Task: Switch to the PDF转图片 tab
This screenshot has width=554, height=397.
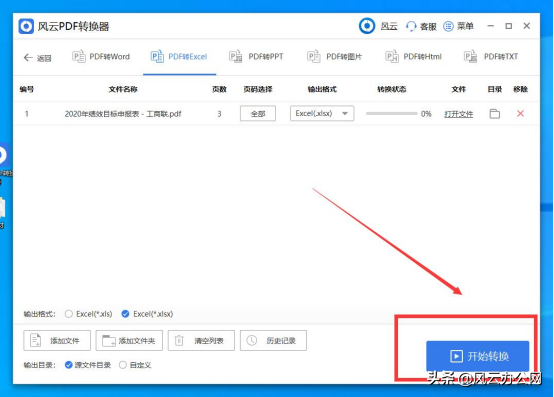Action: pos(334,57)
